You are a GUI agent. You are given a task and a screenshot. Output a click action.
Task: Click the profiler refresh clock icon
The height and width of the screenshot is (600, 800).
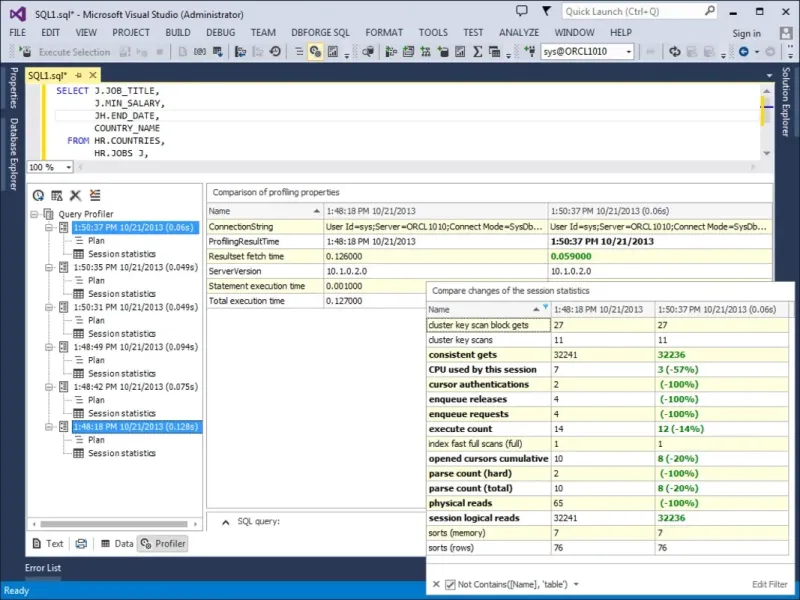(x=39, y=195)
